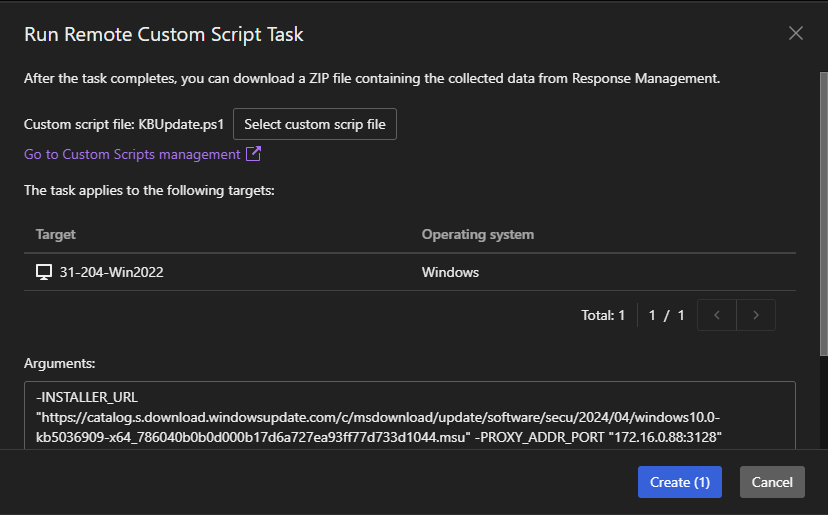Cancel the custom script task

click(772, 482)
